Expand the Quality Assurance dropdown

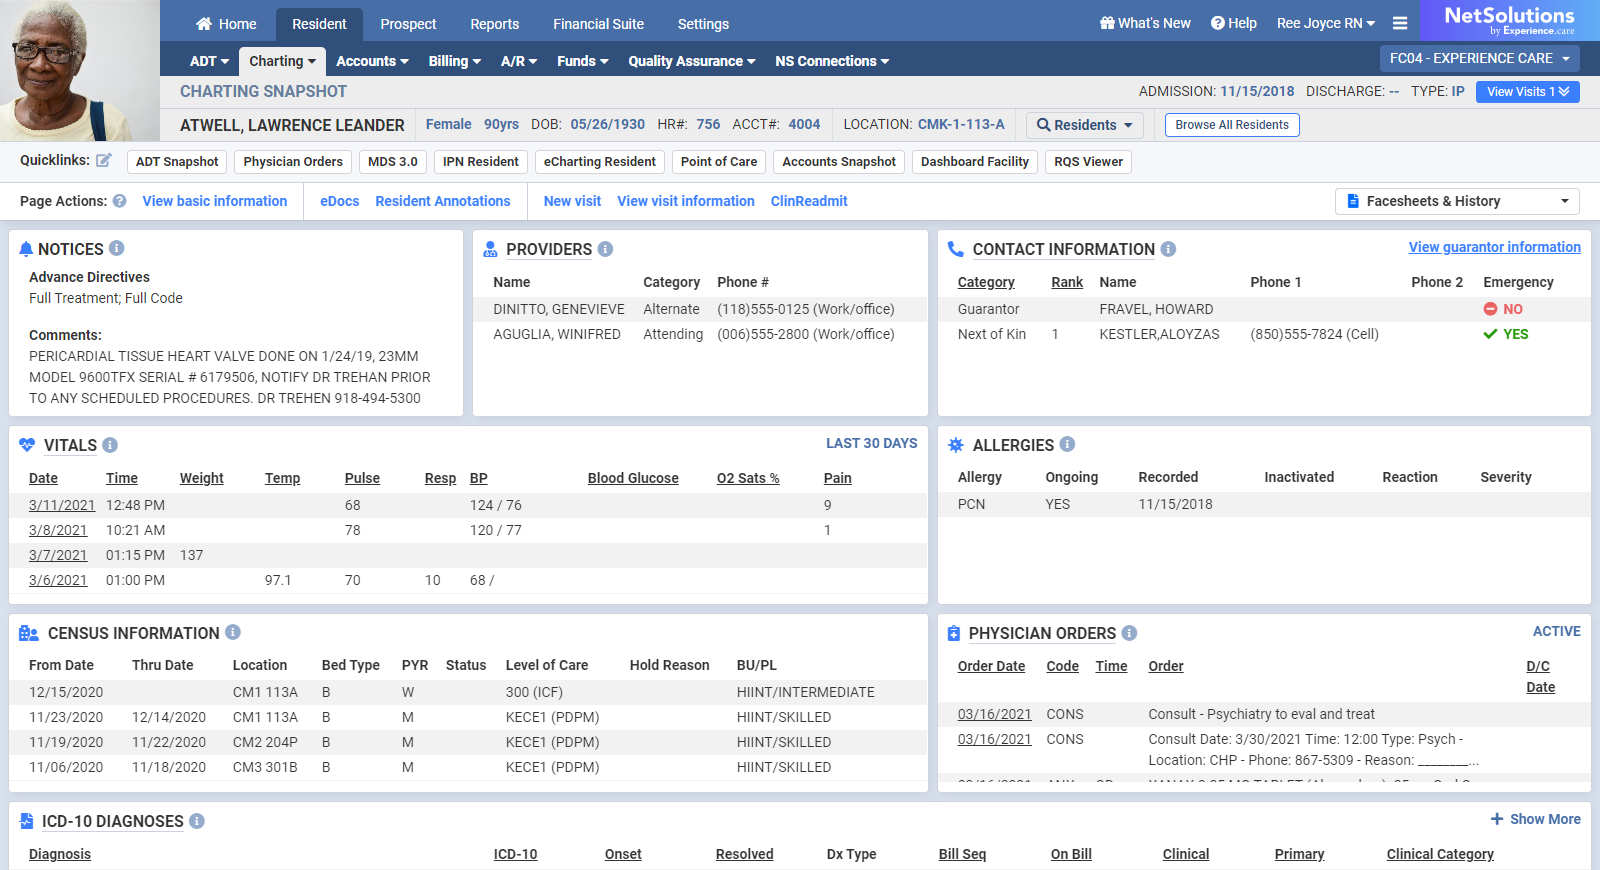[692, 61]
